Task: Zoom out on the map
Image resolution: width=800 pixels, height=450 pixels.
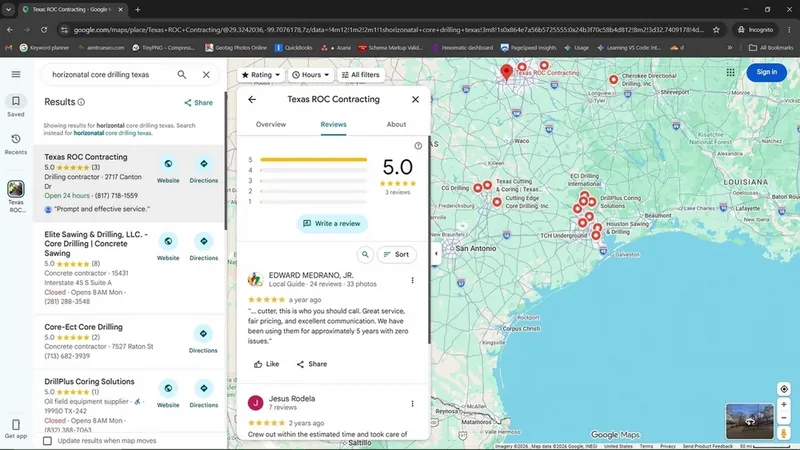Action: 784,418
